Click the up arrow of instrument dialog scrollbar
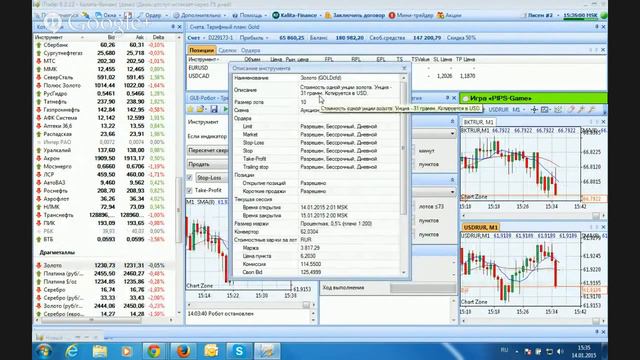The height and width of the screenshot is (360, 640). [404, 78]
